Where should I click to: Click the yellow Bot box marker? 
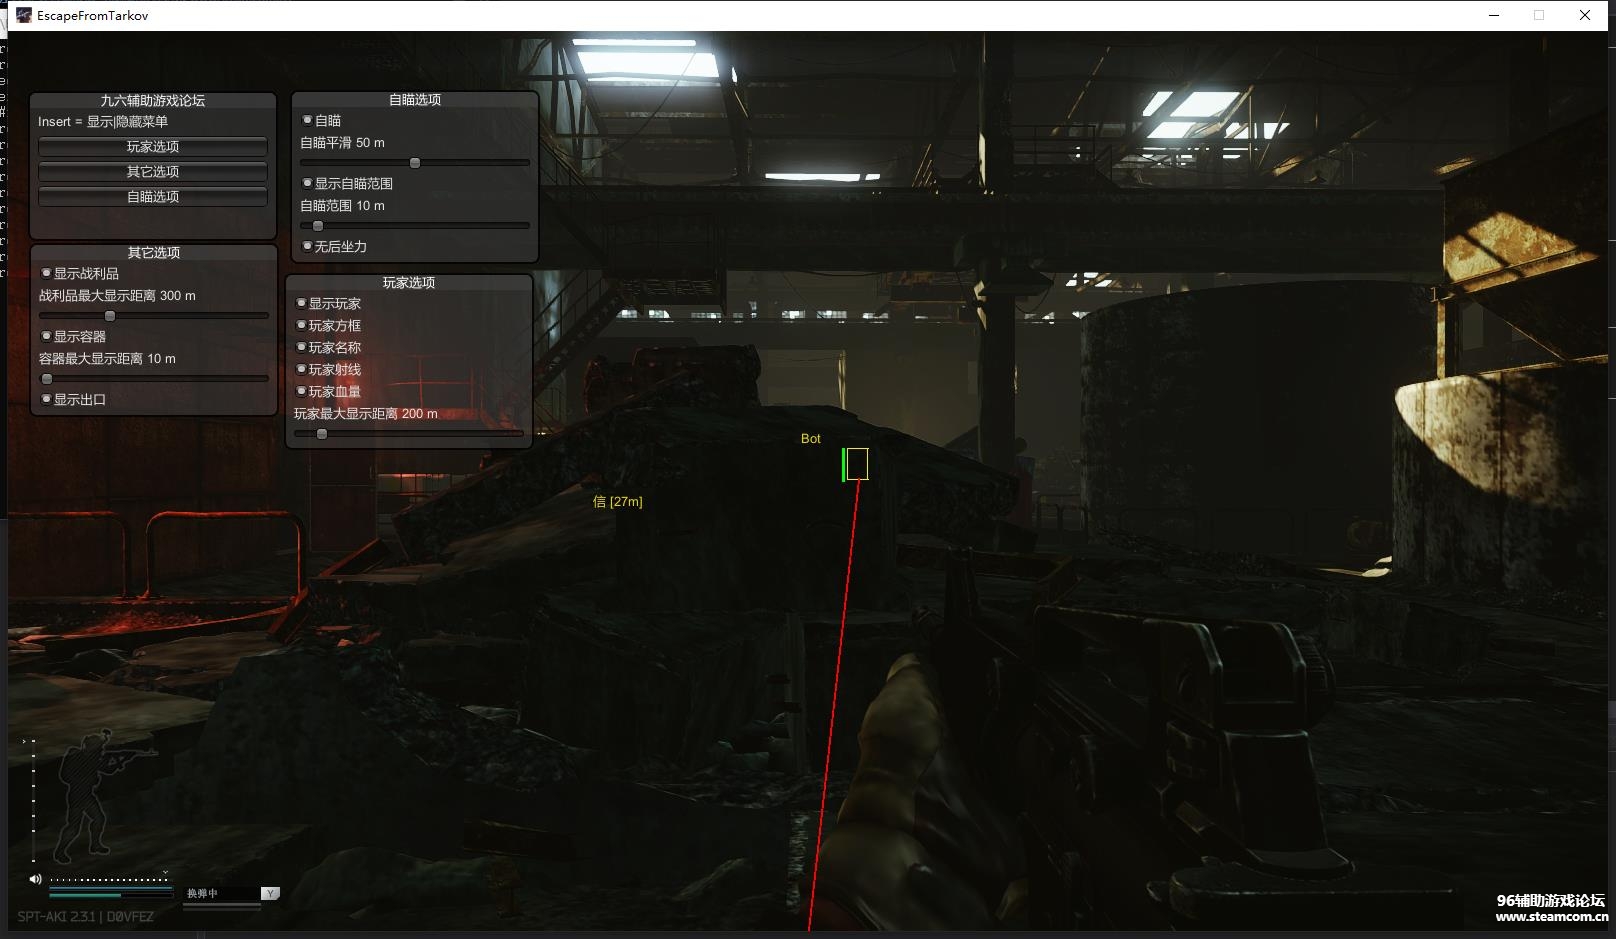coord(857,464)
